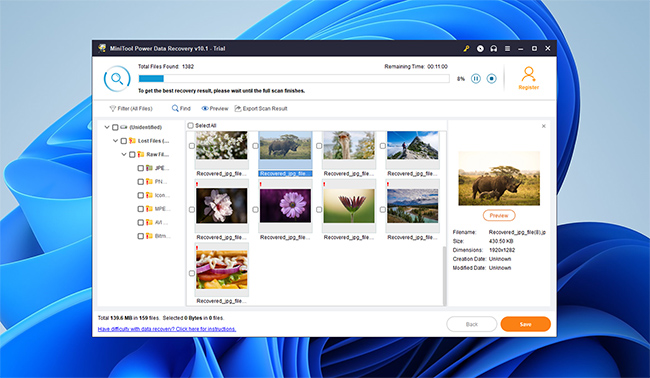Click the headphones support icon
650x378 pixels.
[x=493, y=48]
